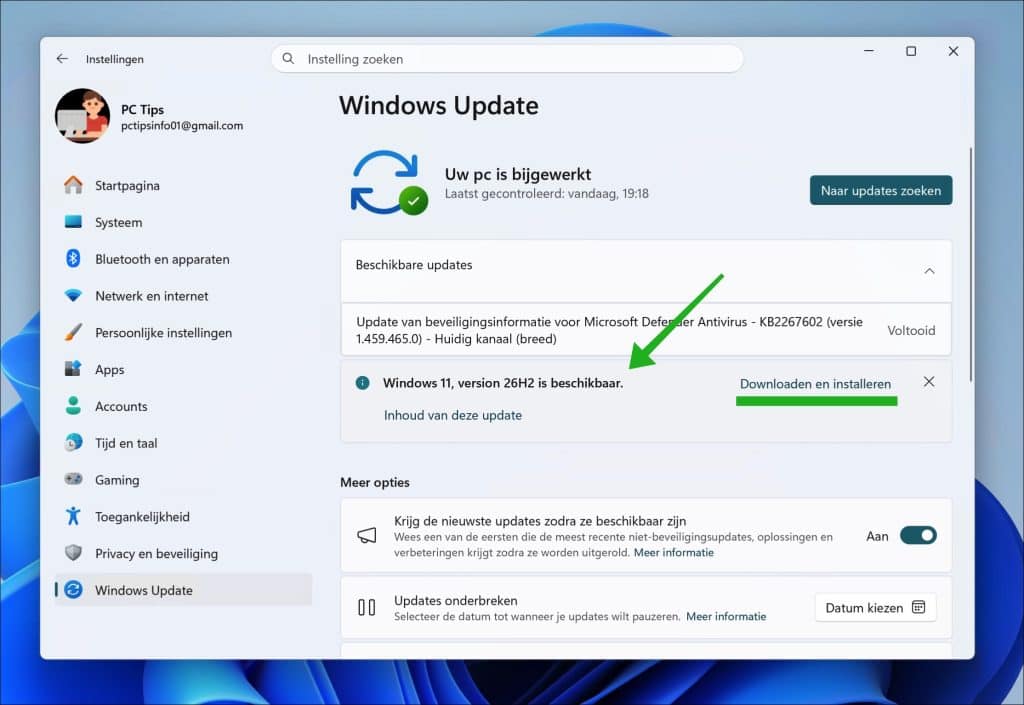The height and width of the screenshot is (705, 1024).
Task: Click the Toegankelijkheid figure icon
Action: pos(73,516)
